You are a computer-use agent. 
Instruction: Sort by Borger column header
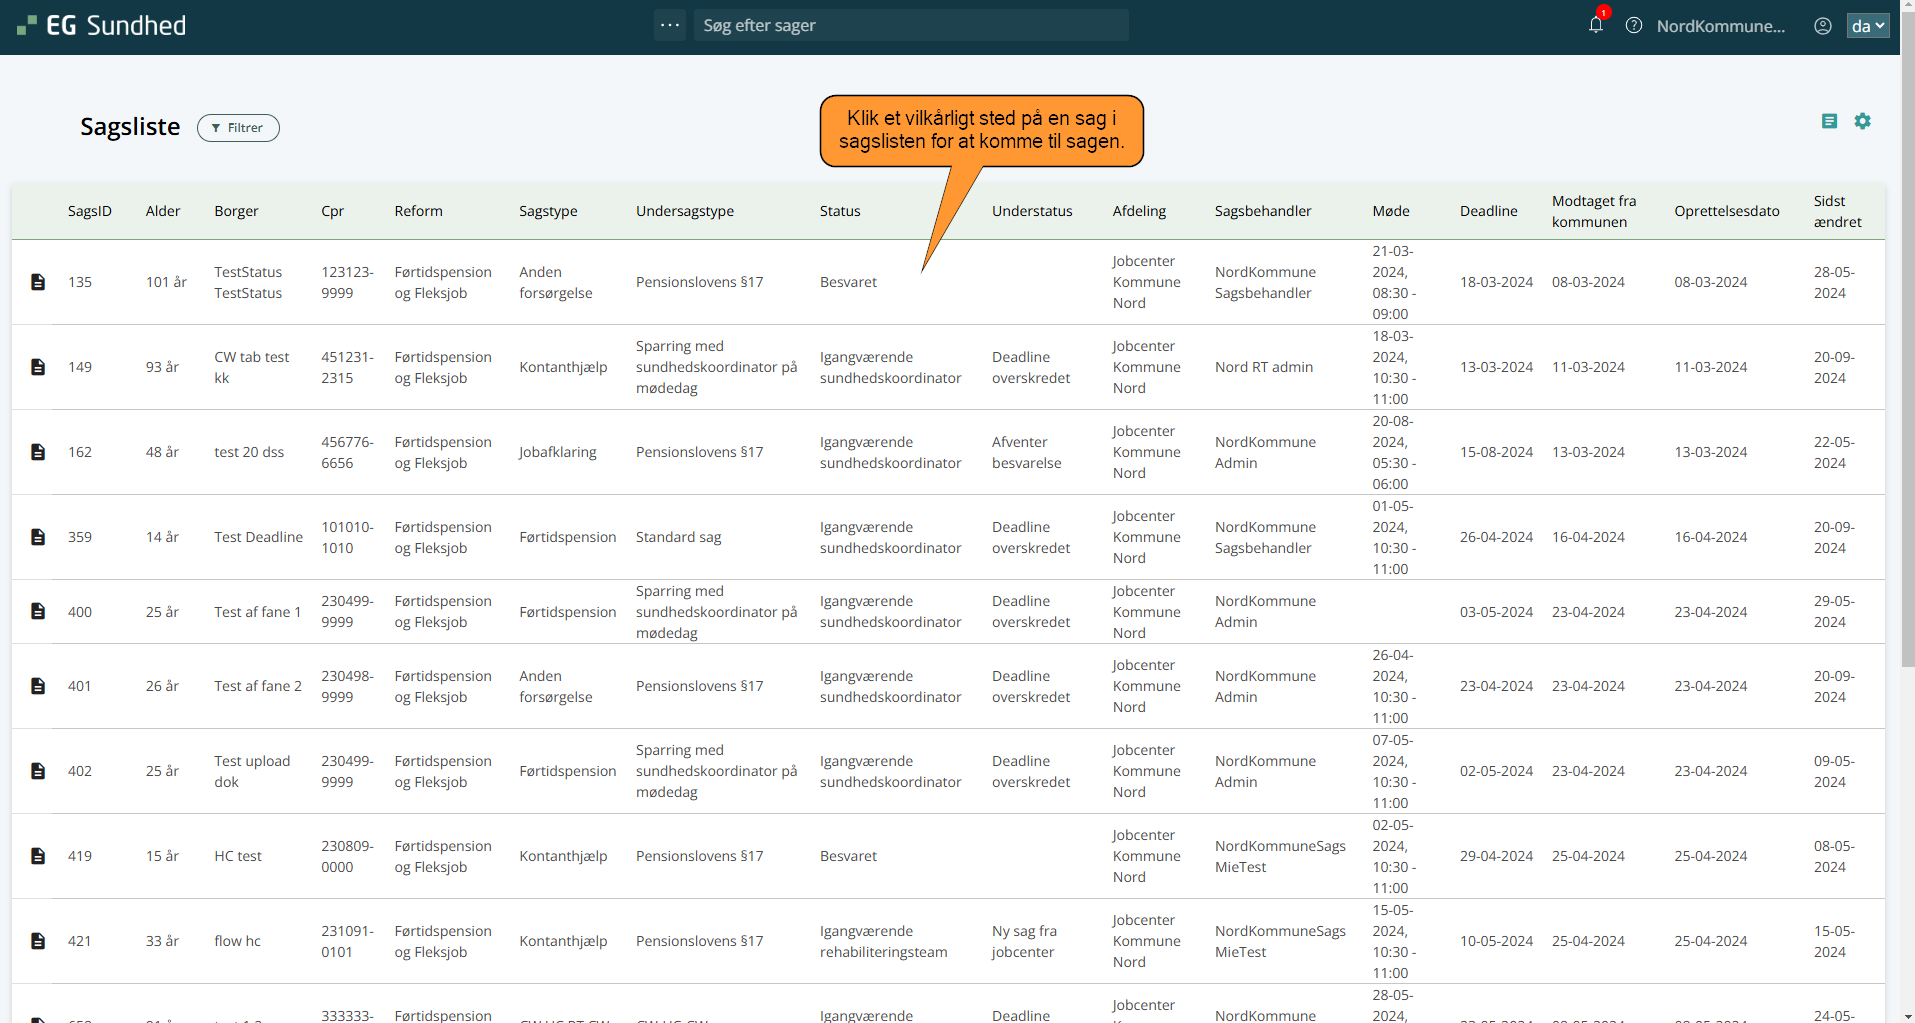point(236,211)
